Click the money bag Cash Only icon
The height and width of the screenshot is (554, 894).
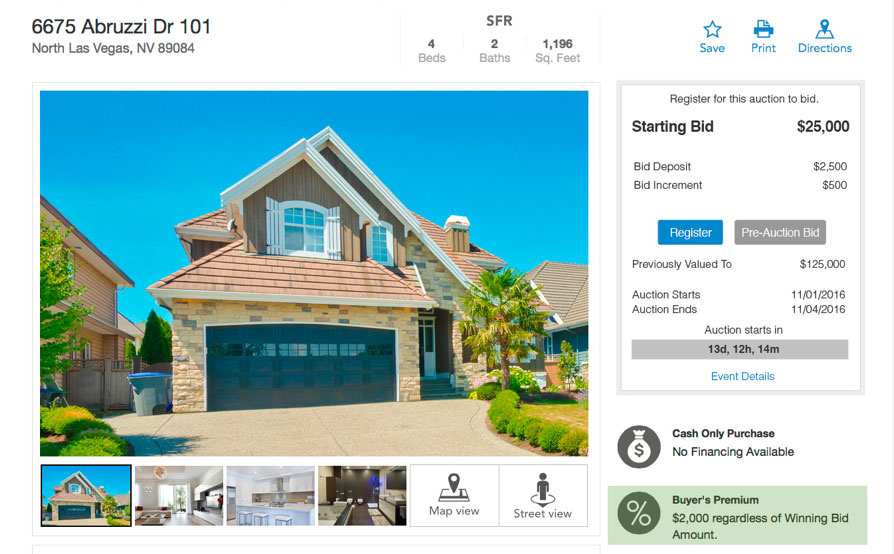tap(639, 447)
